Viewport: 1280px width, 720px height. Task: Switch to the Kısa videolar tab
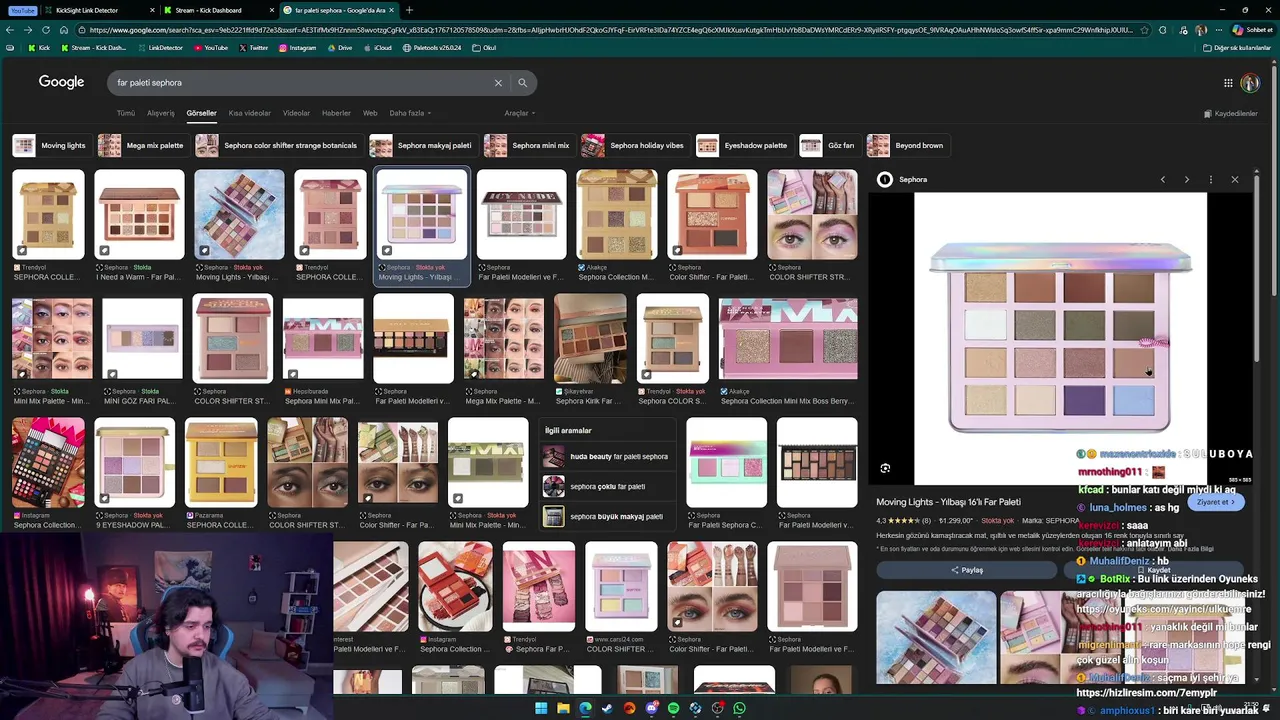[x=249, y=113]
